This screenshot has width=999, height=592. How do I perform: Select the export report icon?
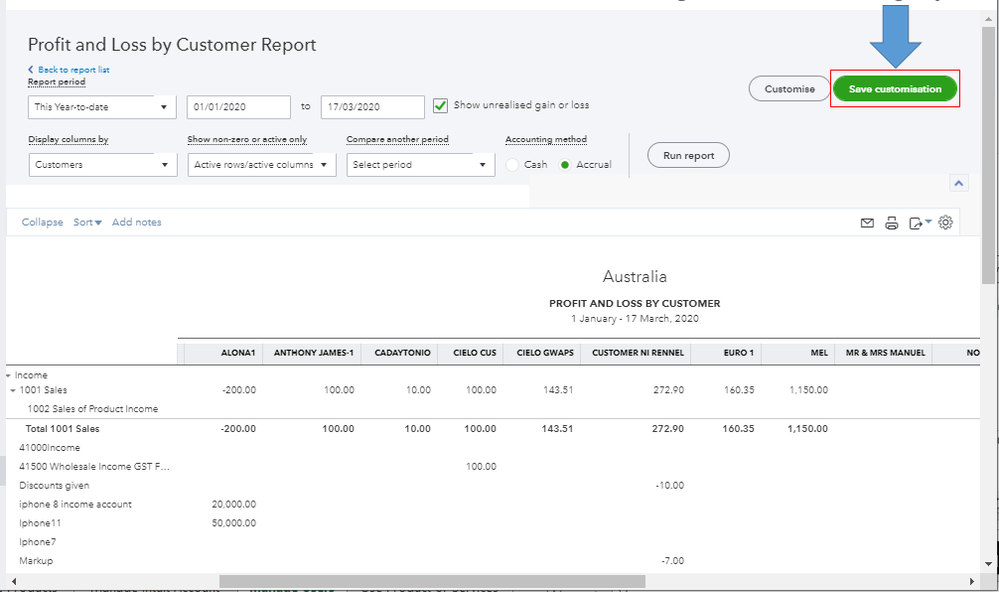point(916,222)
